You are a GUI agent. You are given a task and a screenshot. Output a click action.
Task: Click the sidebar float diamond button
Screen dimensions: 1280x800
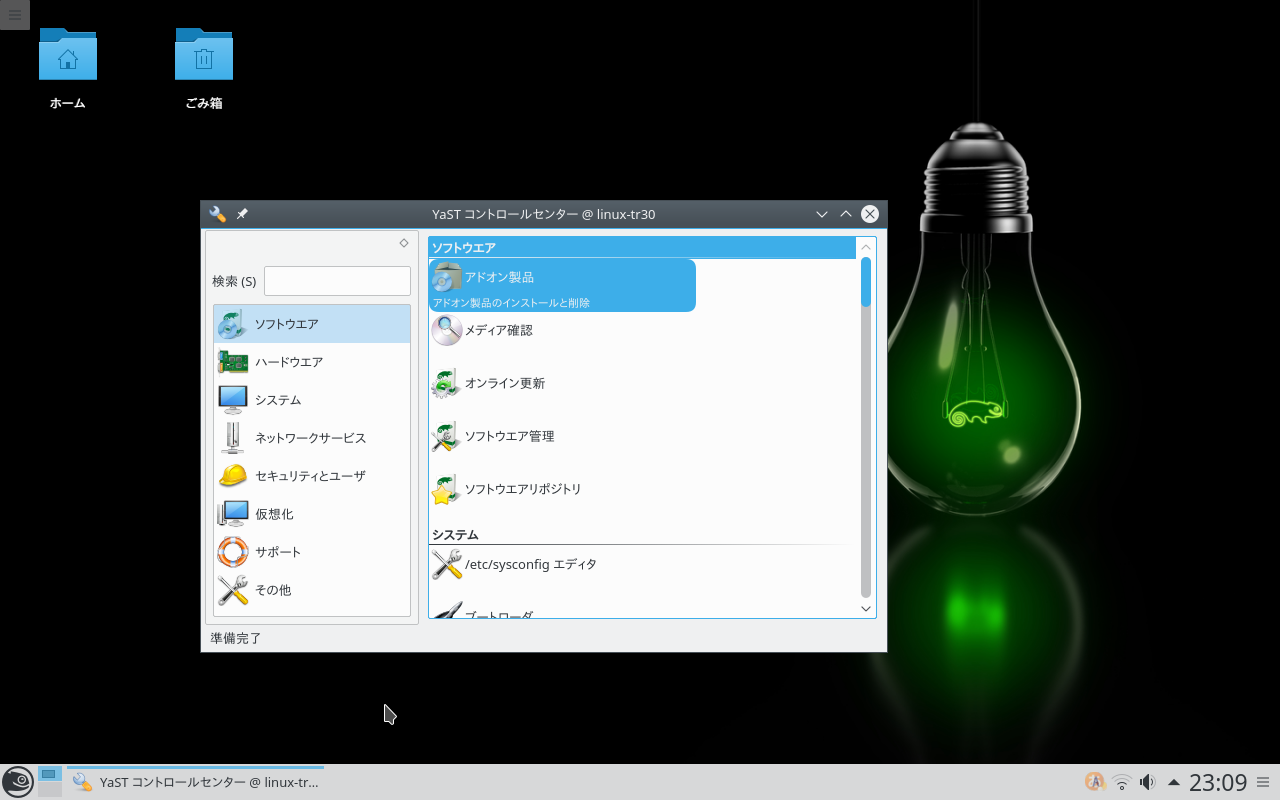(x=404, y=243)
